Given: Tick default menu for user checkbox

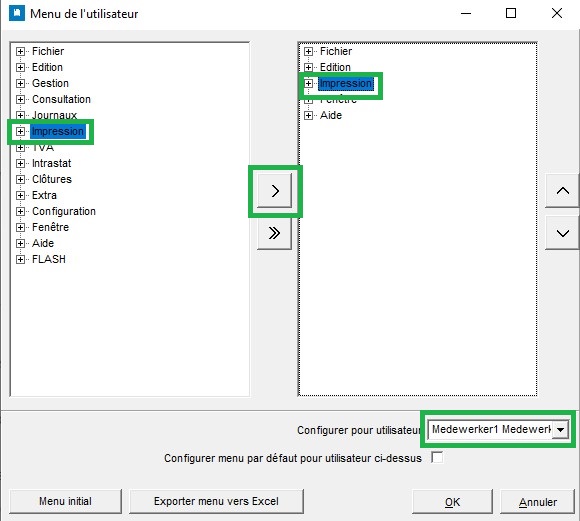Looking at the screenshot, I should tap(437, 457).
